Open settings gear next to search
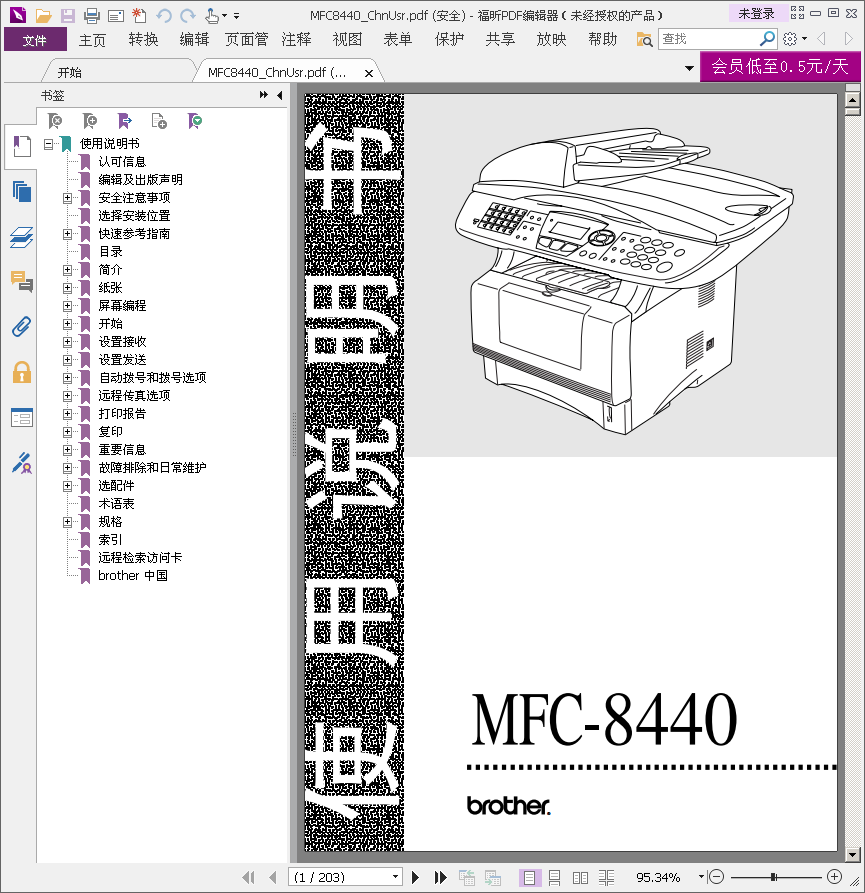865x893 pixels. click(790, 39)
